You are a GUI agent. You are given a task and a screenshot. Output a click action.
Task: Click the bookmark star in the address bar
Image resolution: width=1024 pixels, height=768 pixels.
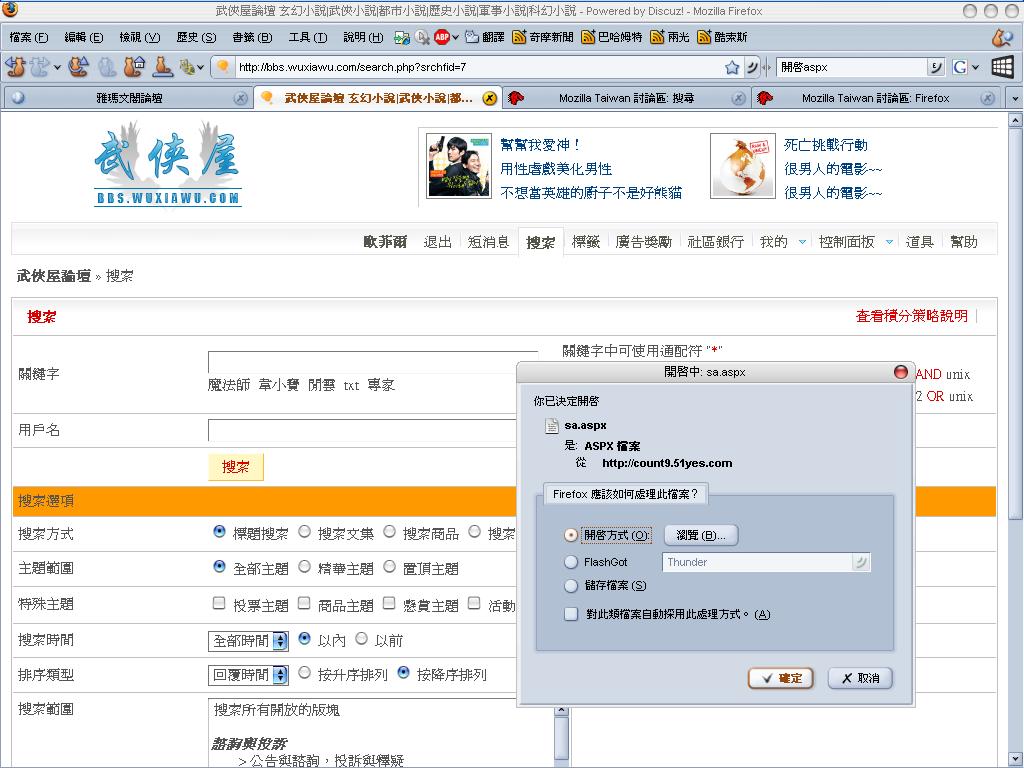pyautogui.click(x=732, y=67)
